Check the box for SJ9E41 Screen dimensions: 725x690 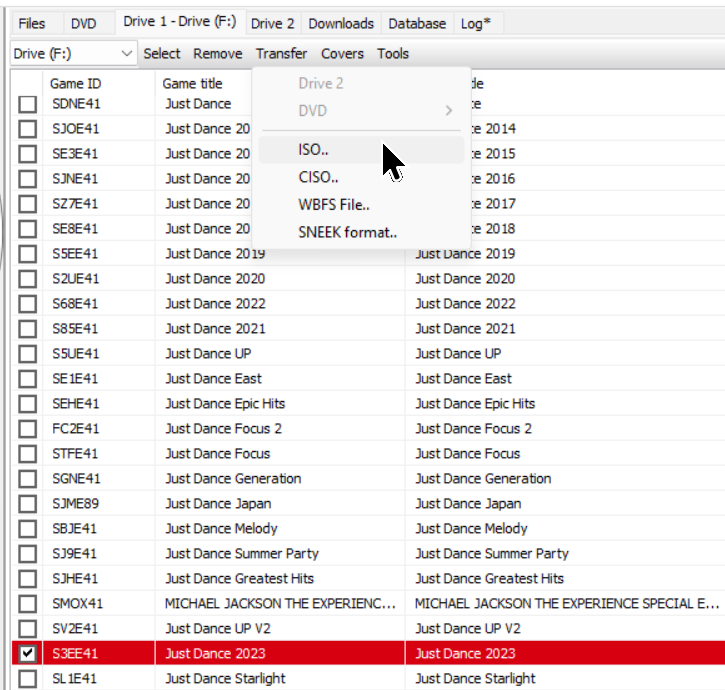(28, 554)
